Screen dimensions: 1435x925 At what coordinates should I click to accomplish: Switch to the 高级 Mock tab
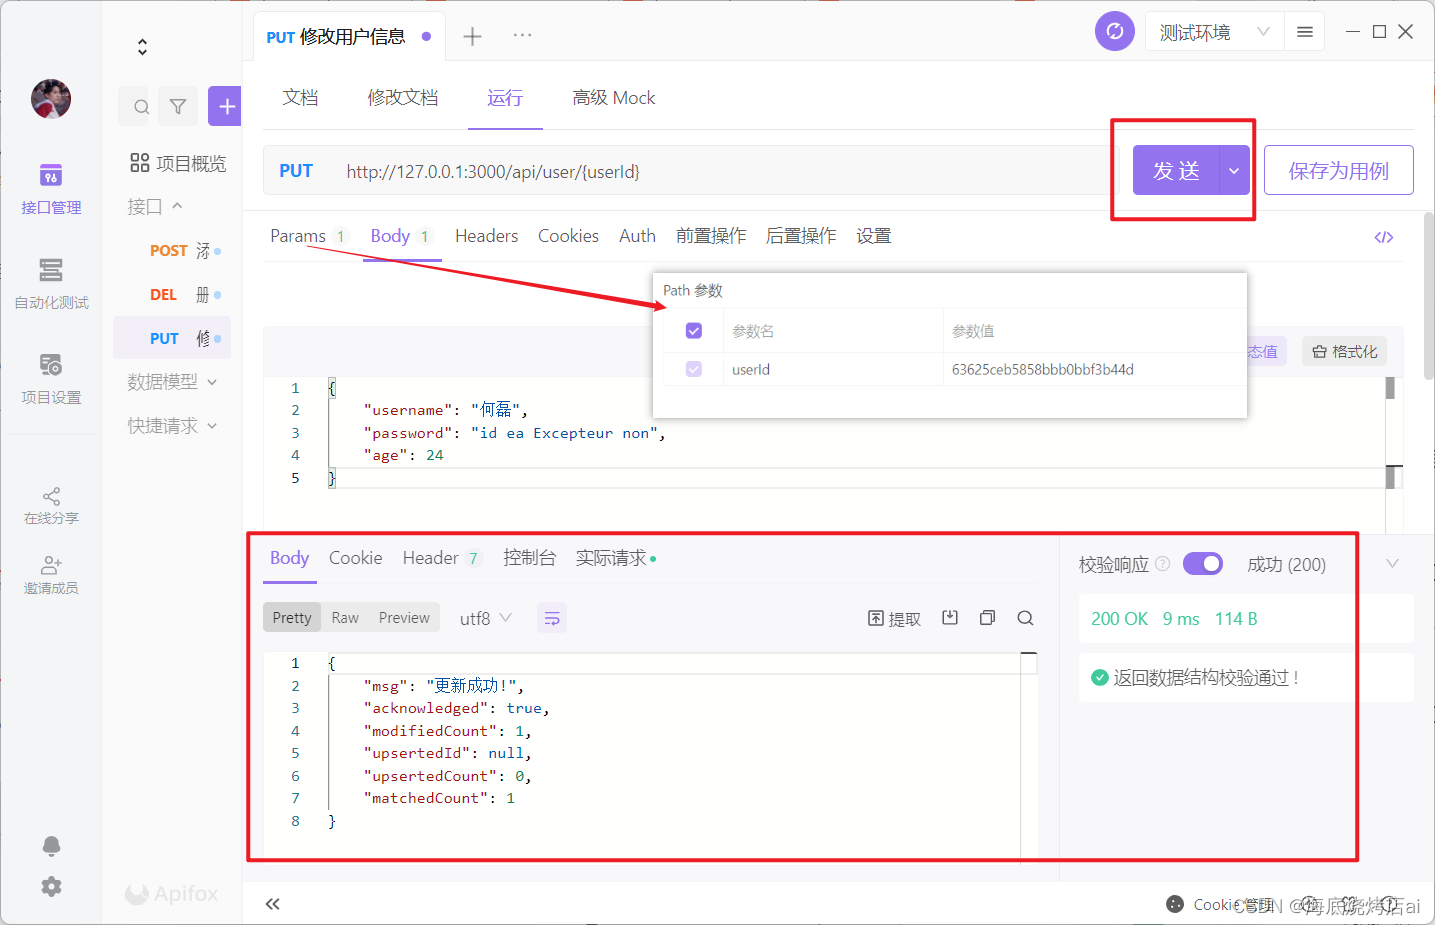[x=613, y=98]
